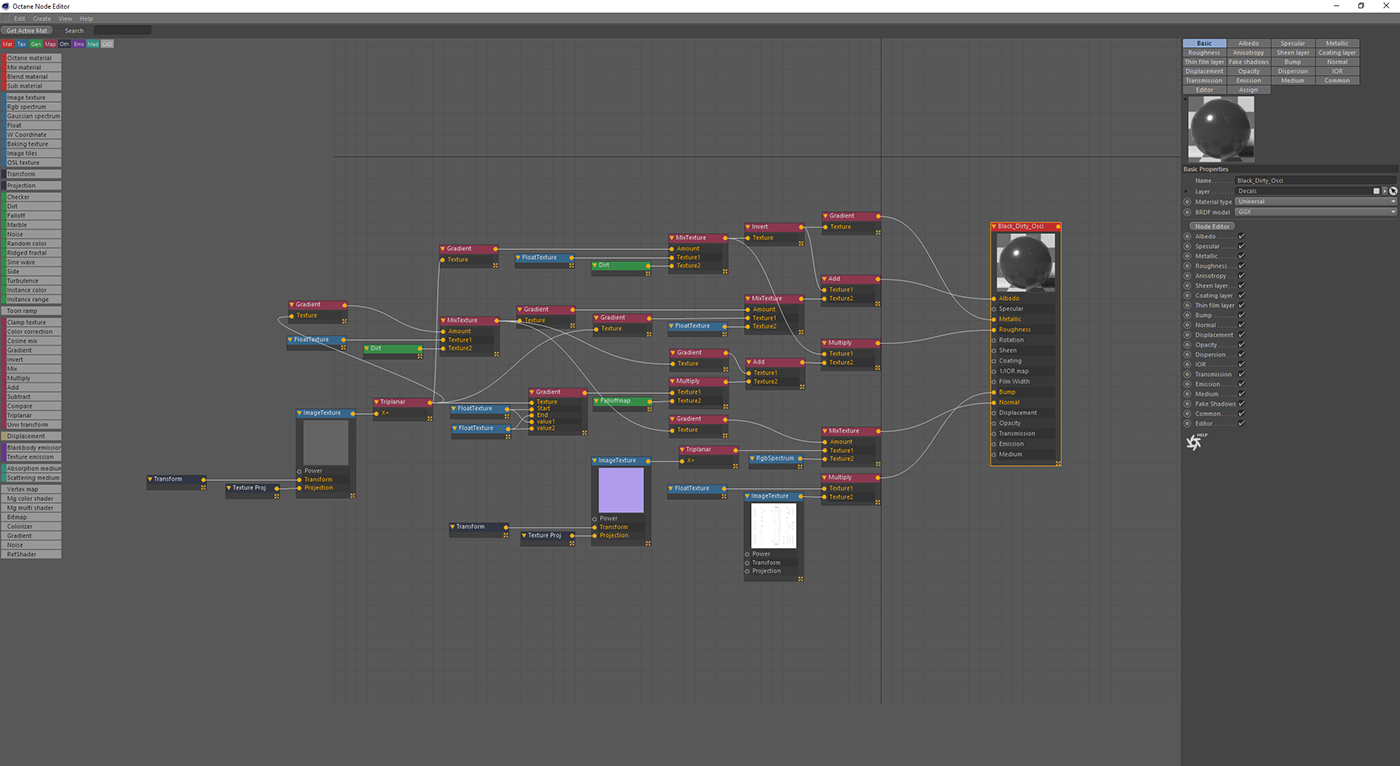Click into the Search input field
Screen dimensions: 1400x766
click(122, 31)
